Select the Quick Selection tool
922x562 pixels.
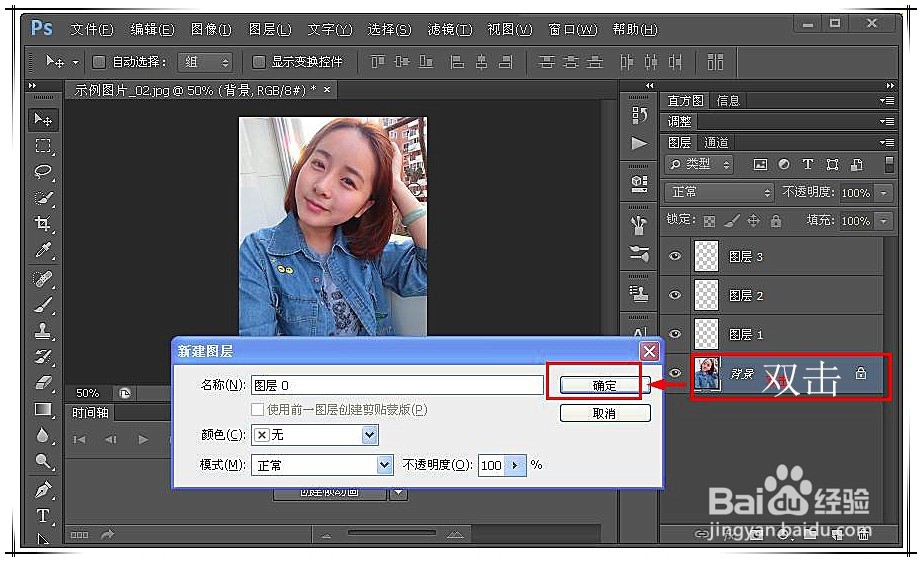[x=43, y=198]
